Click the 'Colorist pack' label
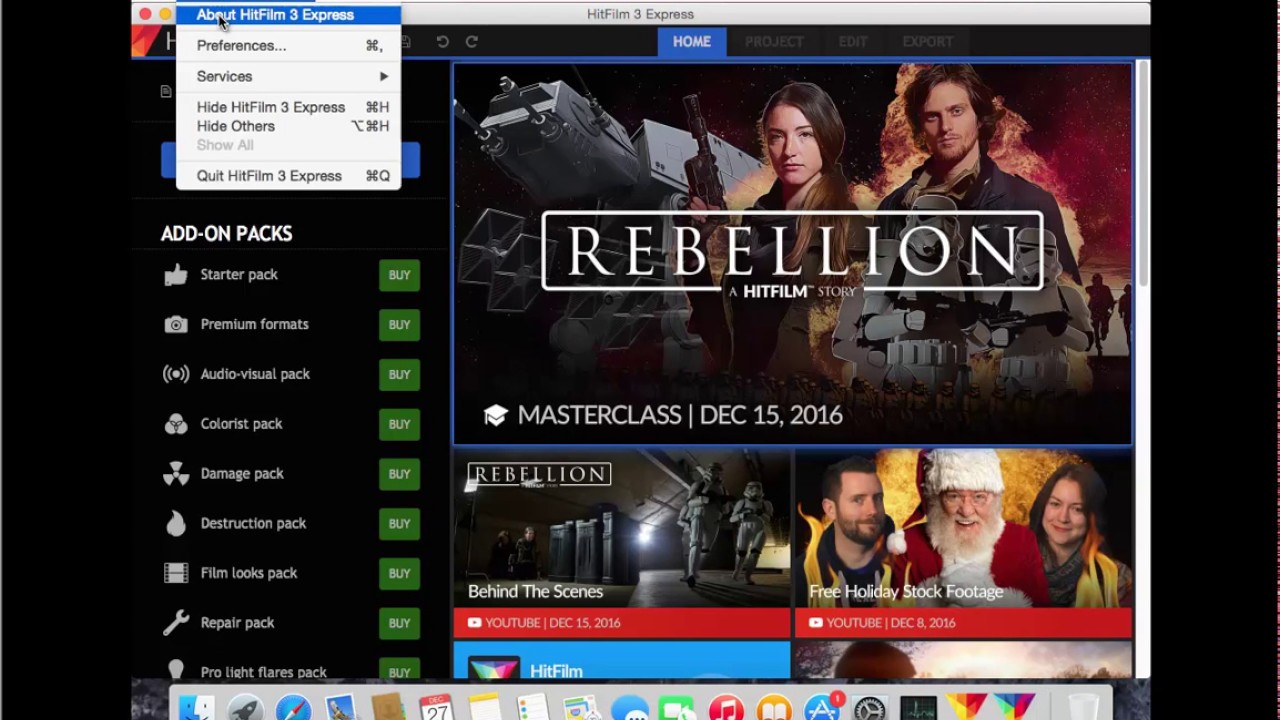Screen dimensions: 1280x720 pos(241,424)
